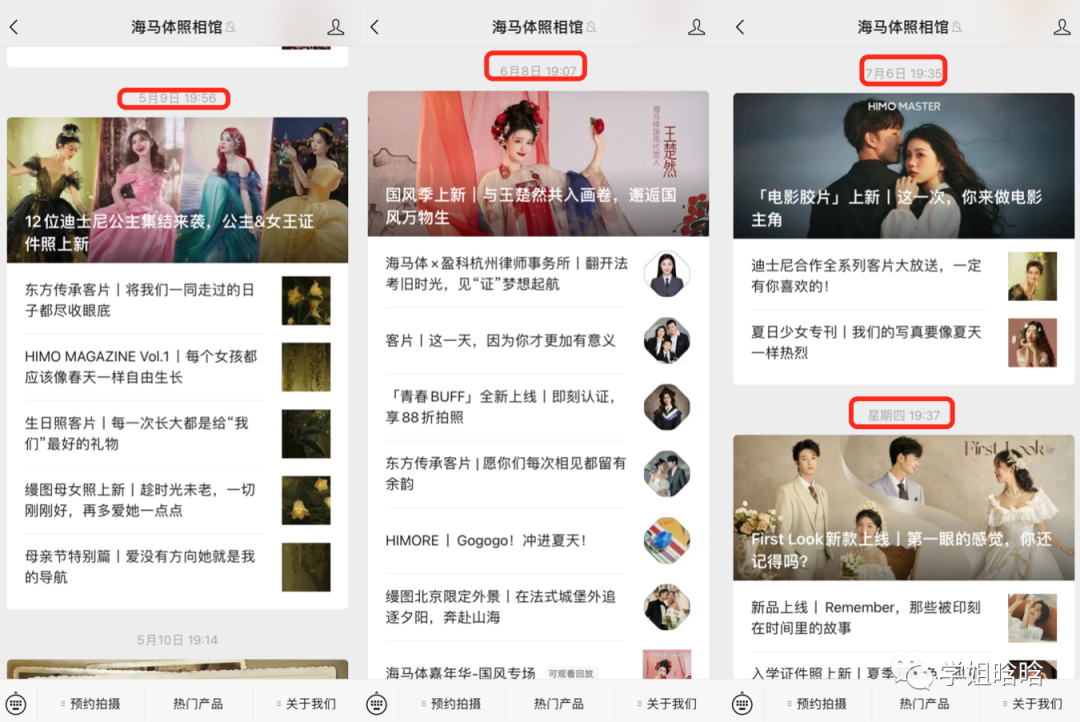
Task: Open article 缦图母女照上新
Action: click(x=177, y=500)
